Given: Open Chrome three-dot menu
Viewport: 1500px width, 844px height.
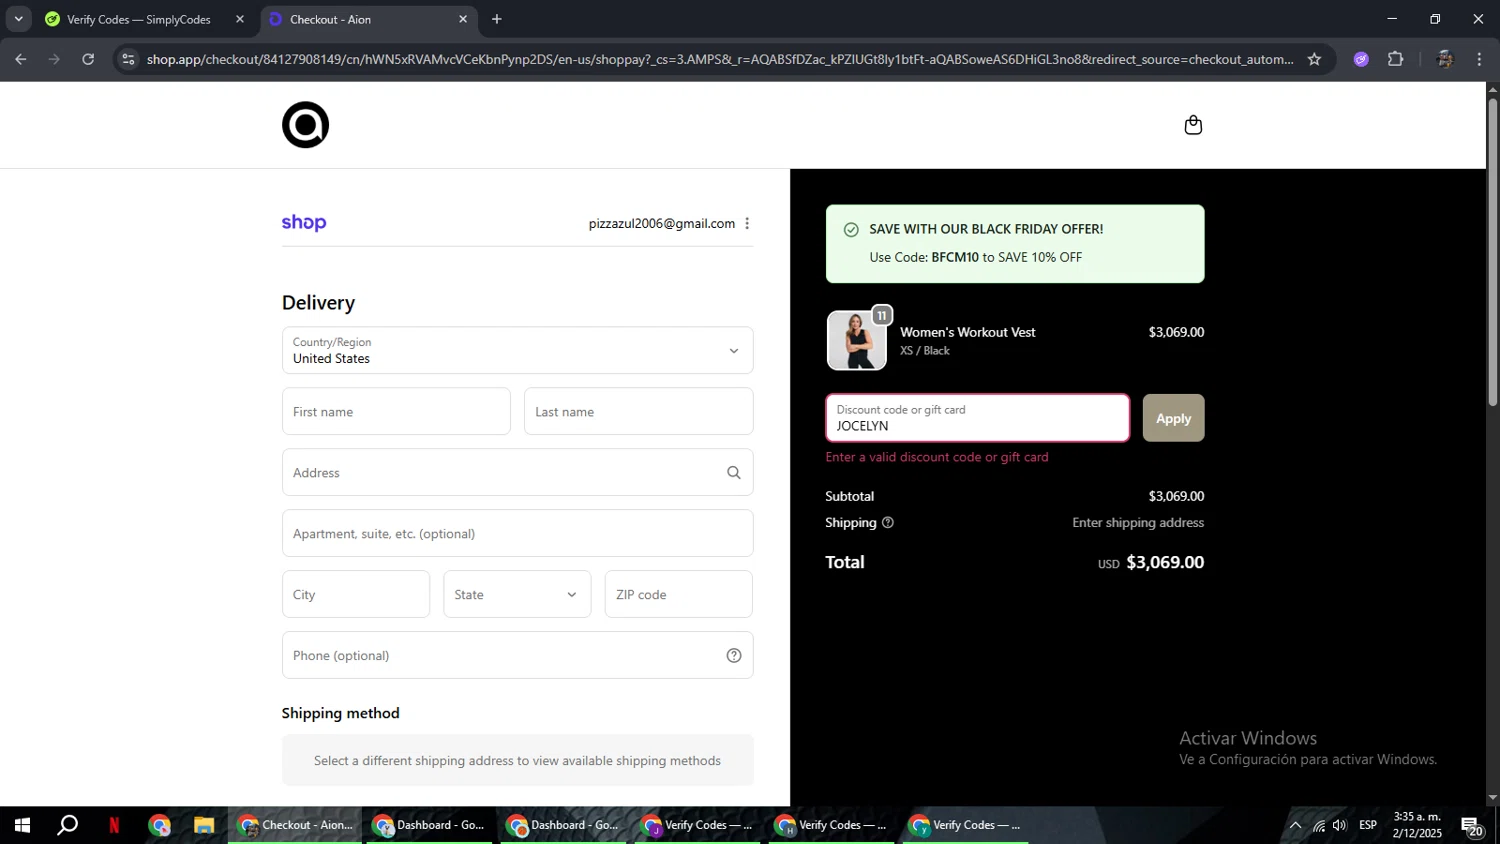Looking at the screenshot, I should pyautogui.click(x=1479, y=59).
